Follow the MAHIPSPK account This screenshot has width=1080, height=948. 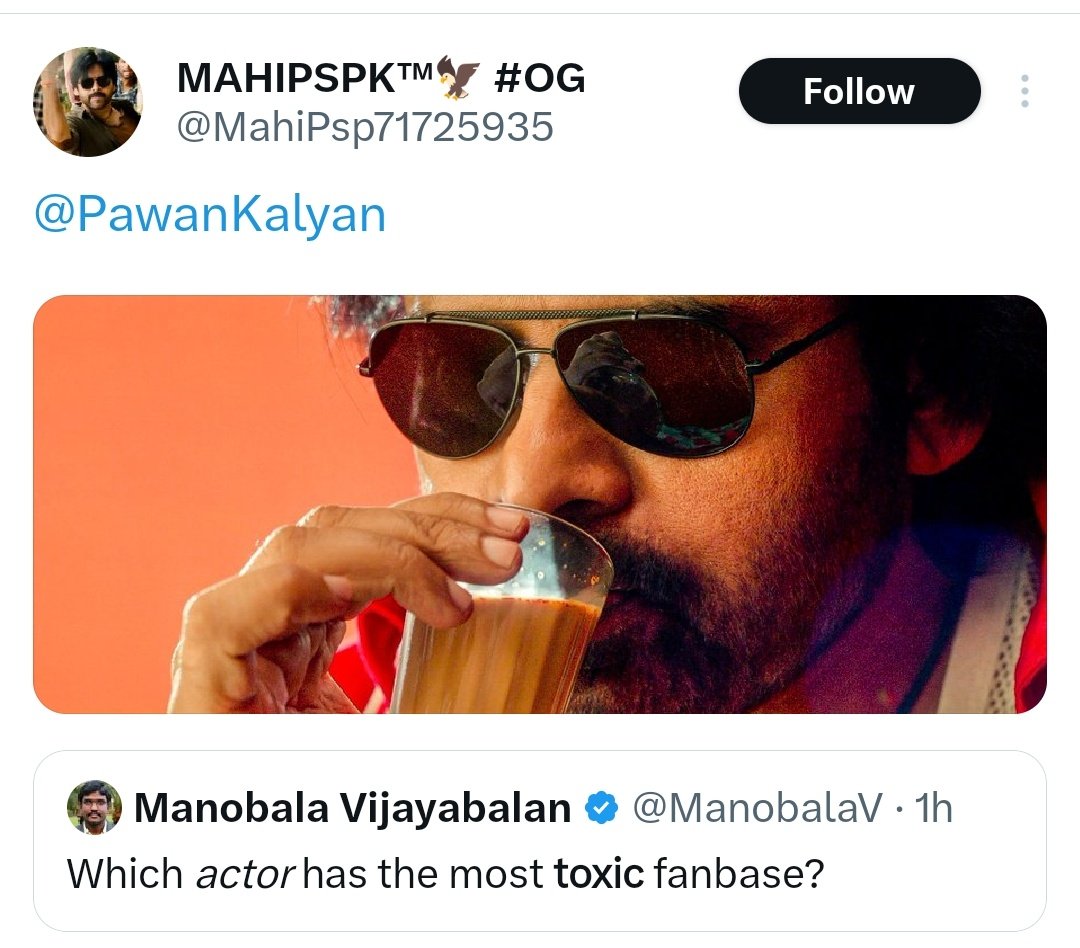pyautogui.click(x=859, y=91)
